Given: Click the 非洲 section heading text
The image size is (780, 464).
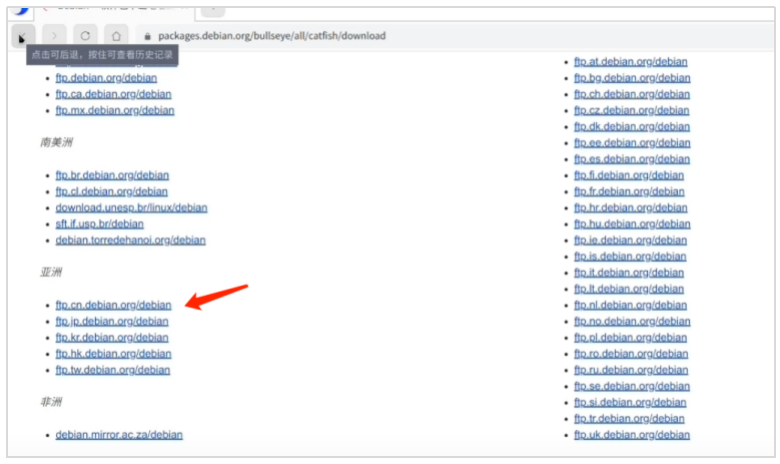Looking at the screenshot, I should [x=51, y=402].
